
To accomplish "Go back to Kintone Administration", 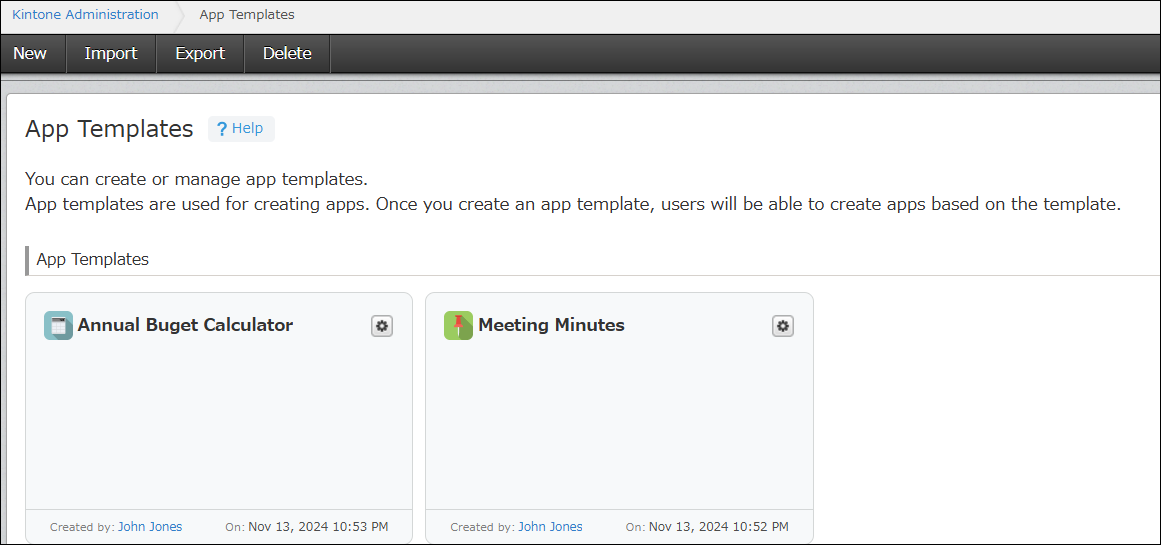I will [x=85, y=15].
